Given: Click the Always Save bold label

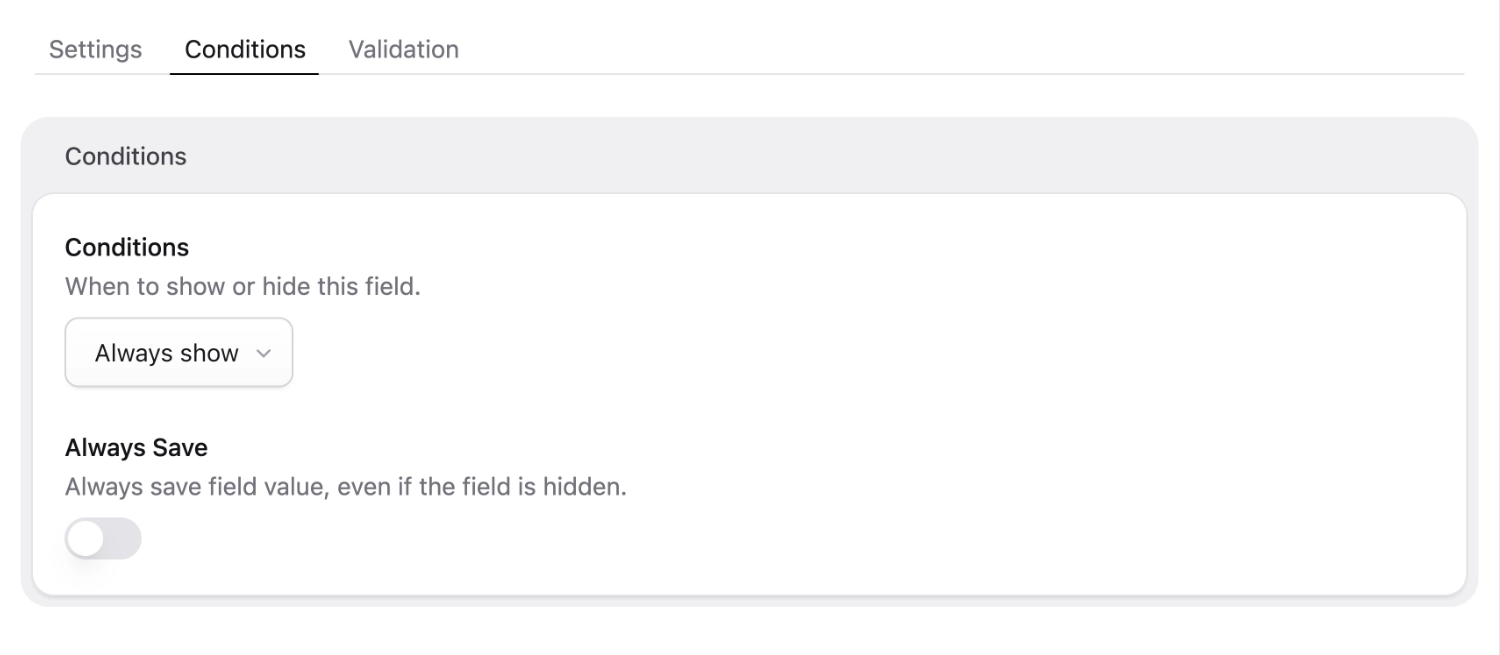Looking at the screenshot, I should pyautogui.click(x=135, y=447).
